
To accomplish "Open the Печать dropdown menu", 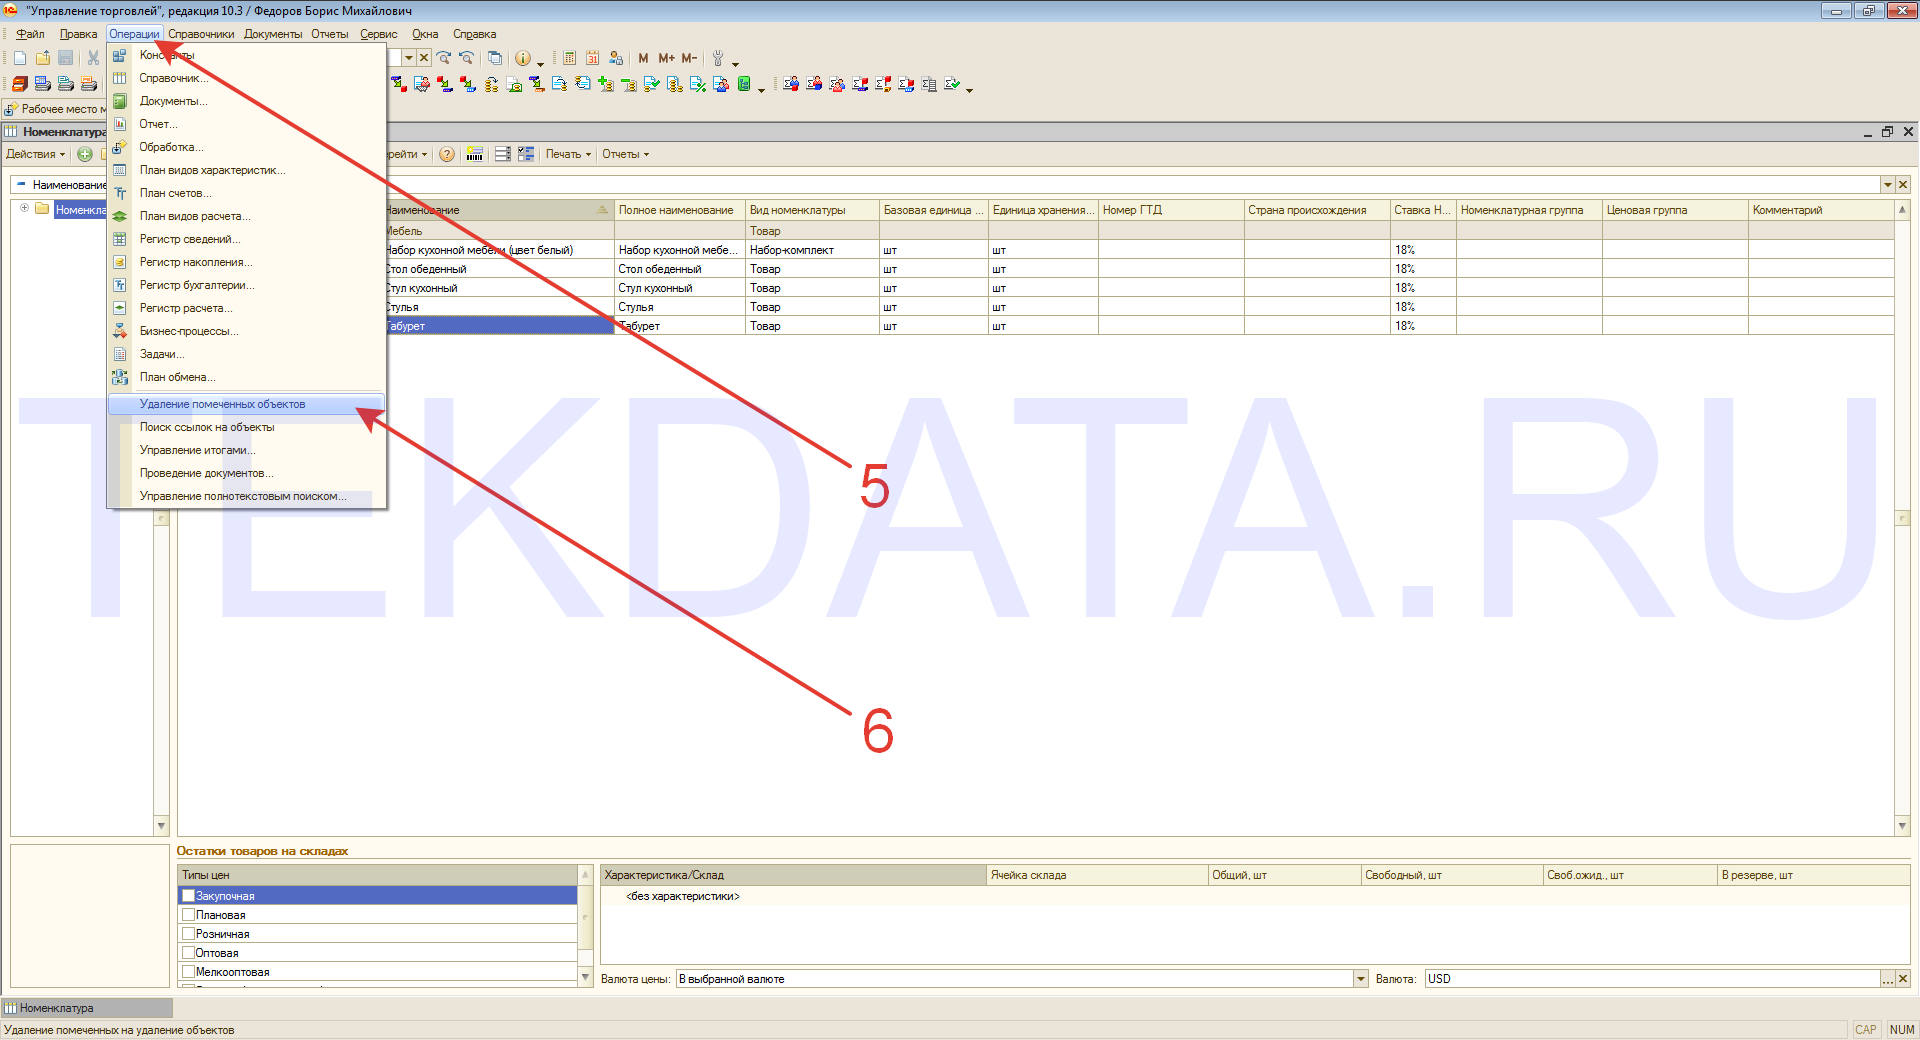I will [568, 154].
